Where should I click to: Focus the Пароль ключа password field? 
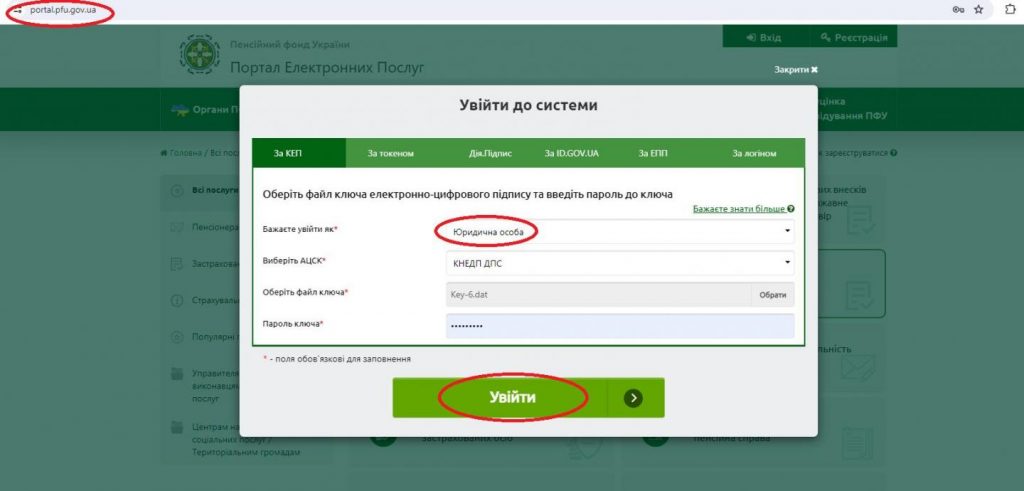pyautogui.click(x=619, y=326)
